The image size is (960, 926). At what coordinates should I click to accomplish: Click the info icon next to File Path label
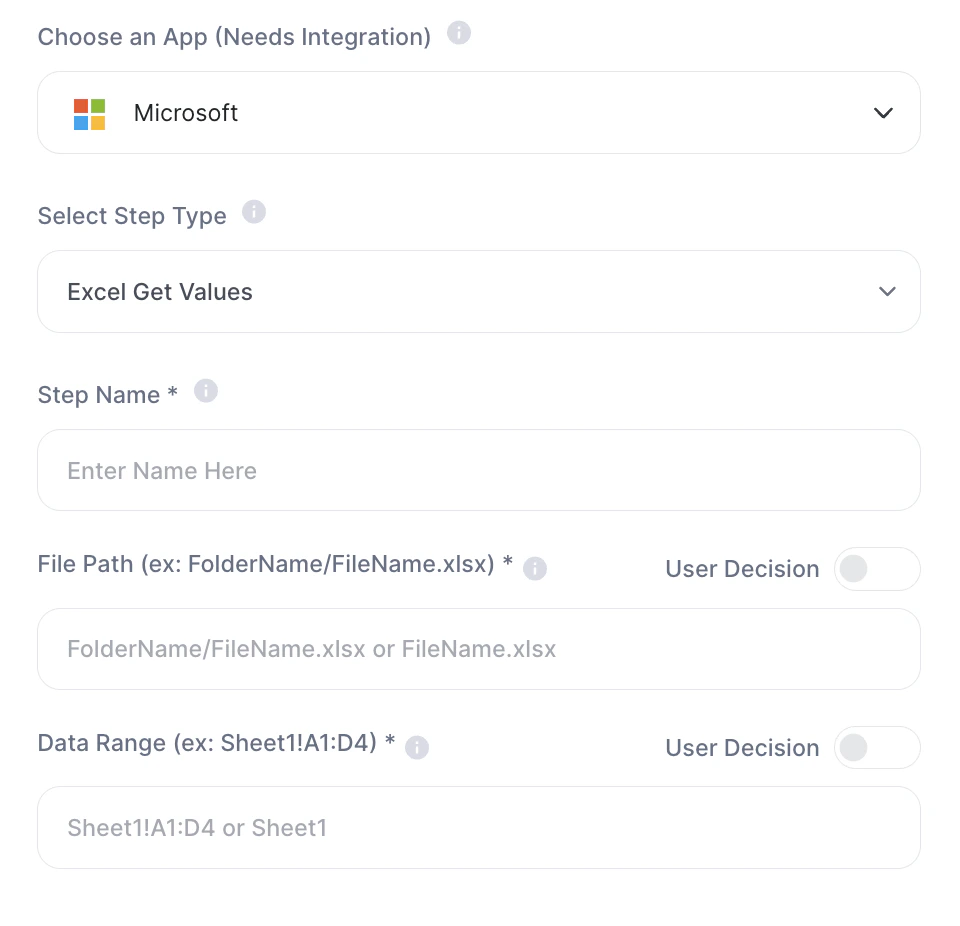[x=535, y=569]
